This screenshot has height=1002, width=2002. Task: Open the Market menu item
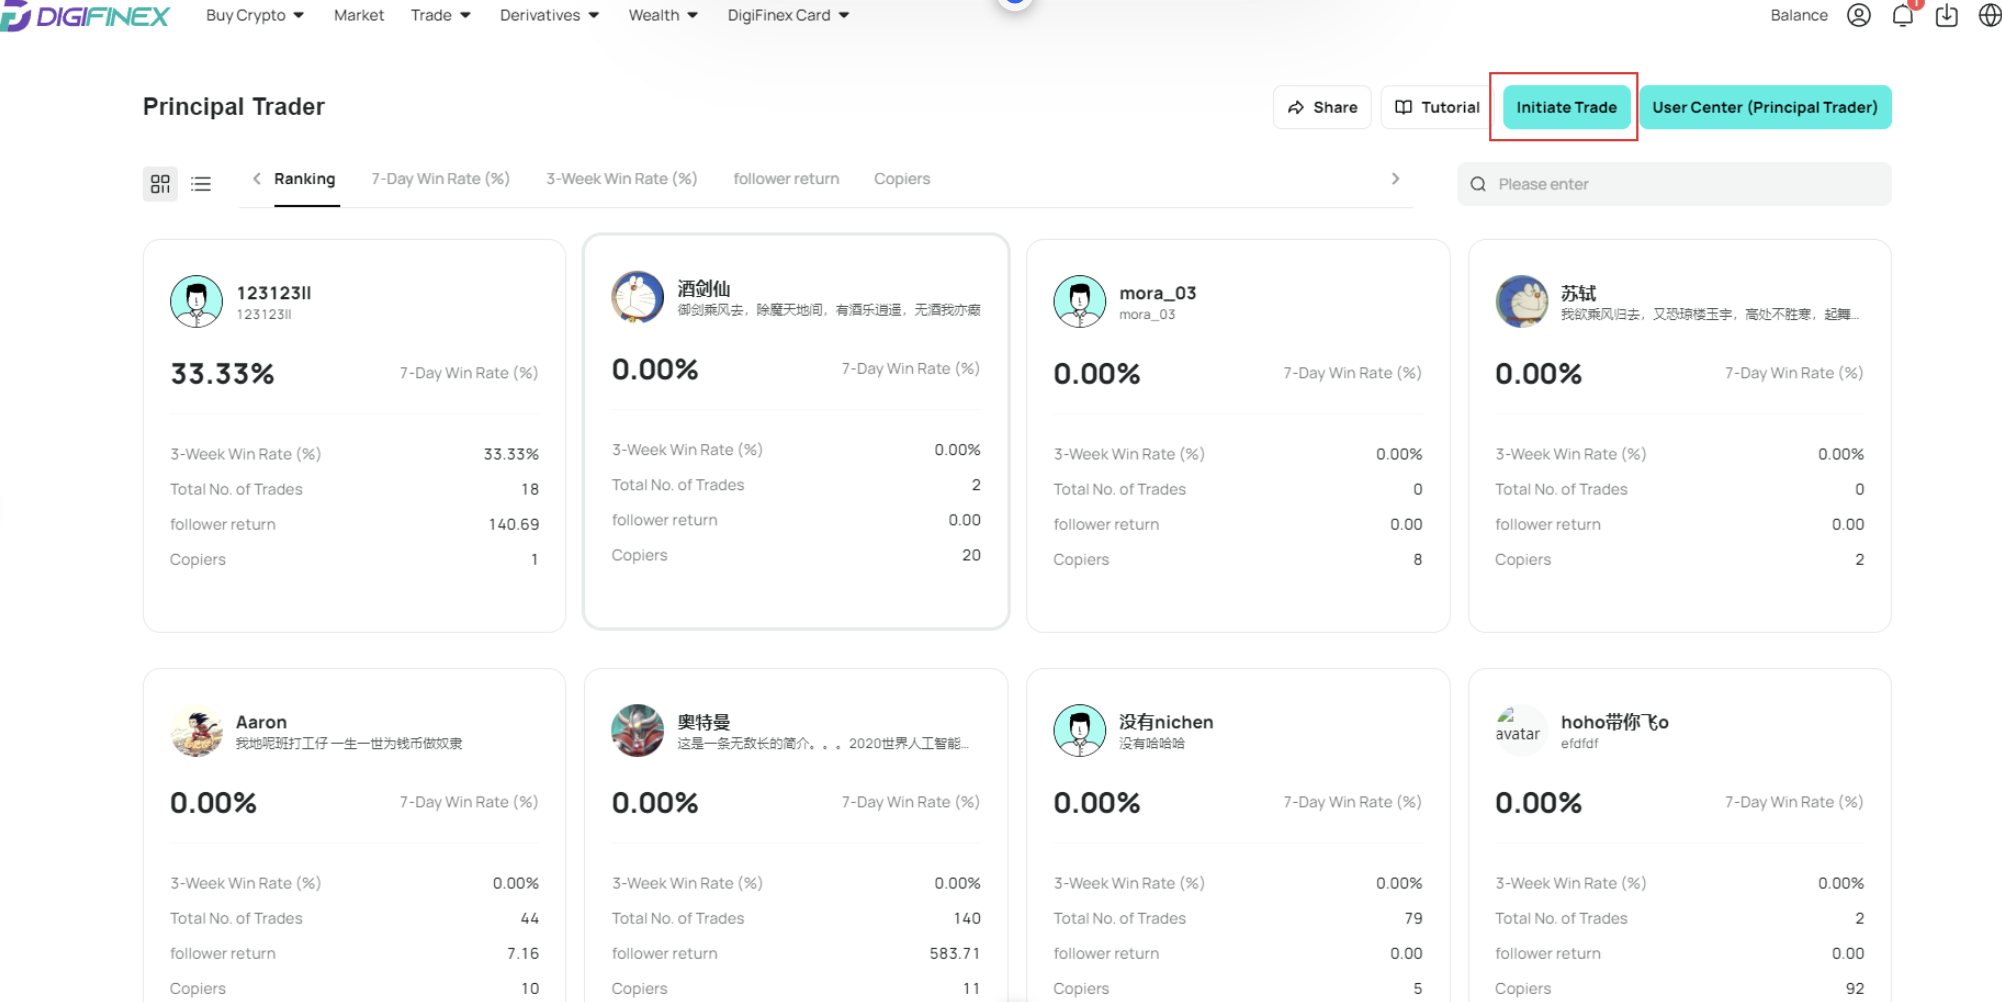click(x=359, y=15)
